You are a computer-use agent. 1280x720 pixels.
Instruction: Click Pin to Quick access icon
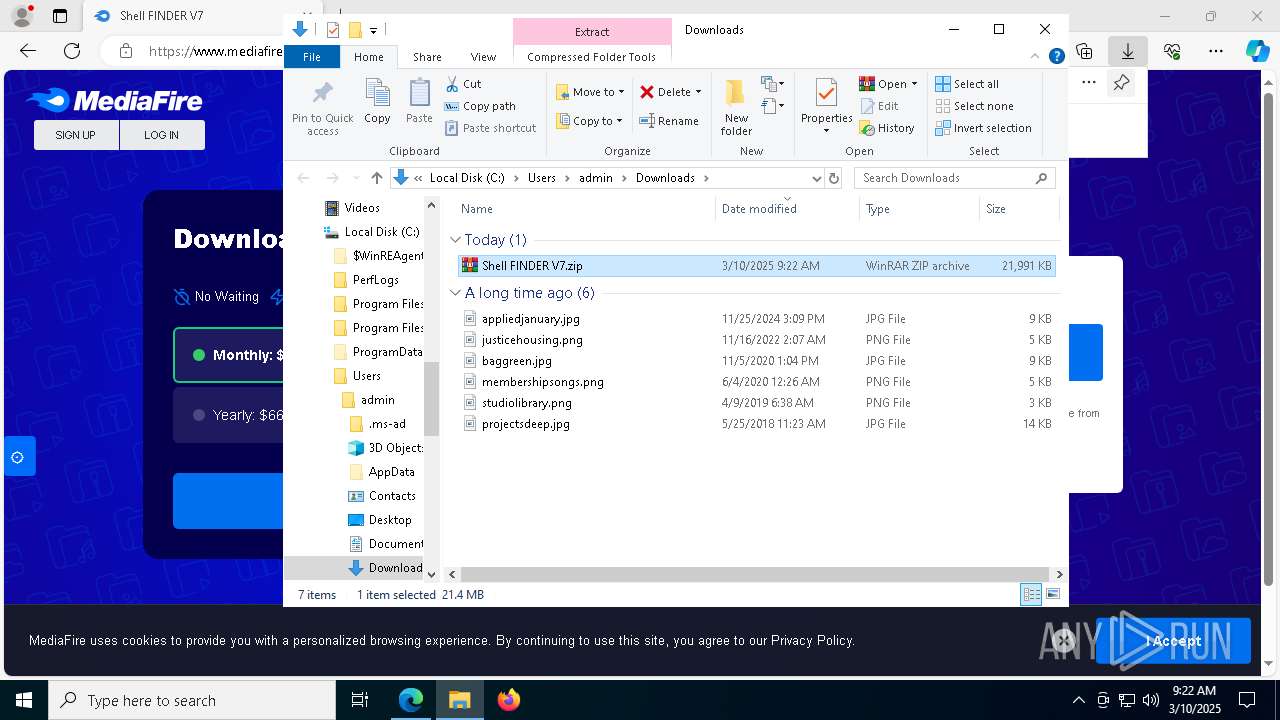[x=322, y=108]
